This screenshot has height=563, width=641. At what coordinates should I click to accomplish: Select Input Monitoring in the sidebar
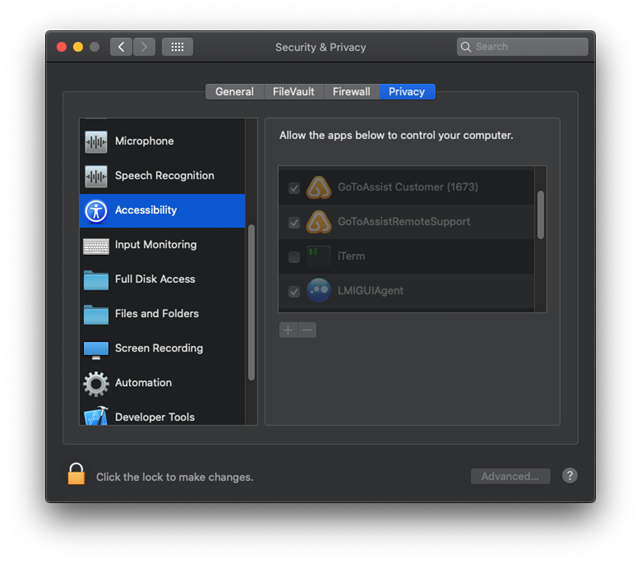[162, 245]
